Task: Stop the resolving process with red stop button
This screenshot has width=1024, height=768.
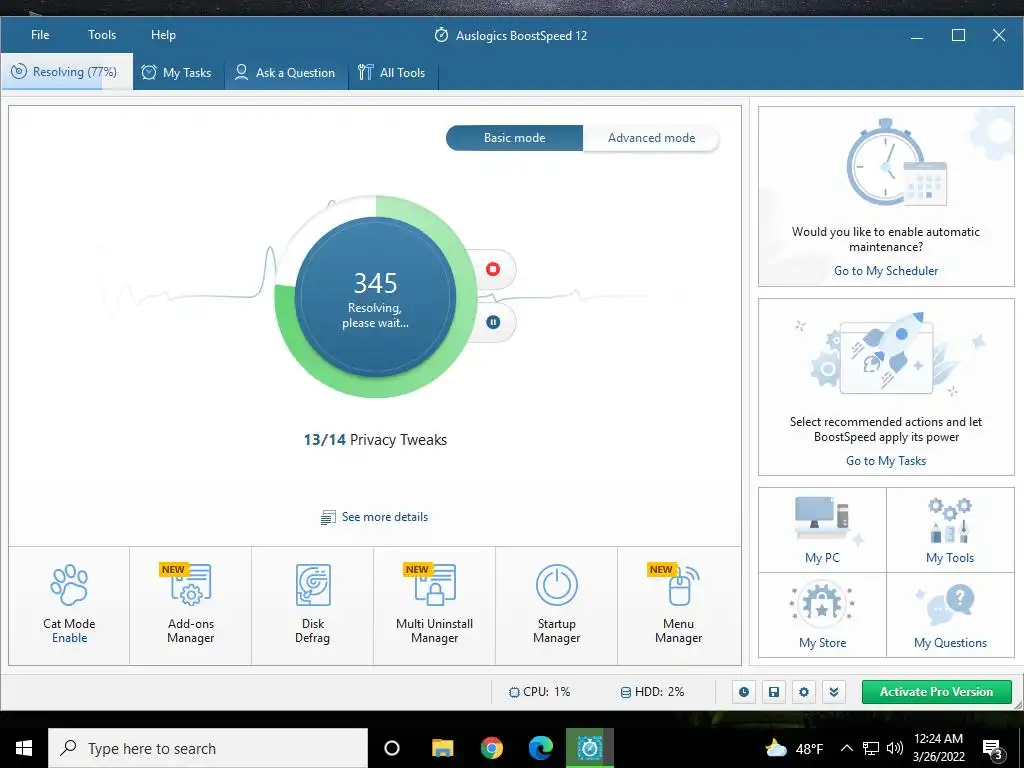Action: [493, 269]
